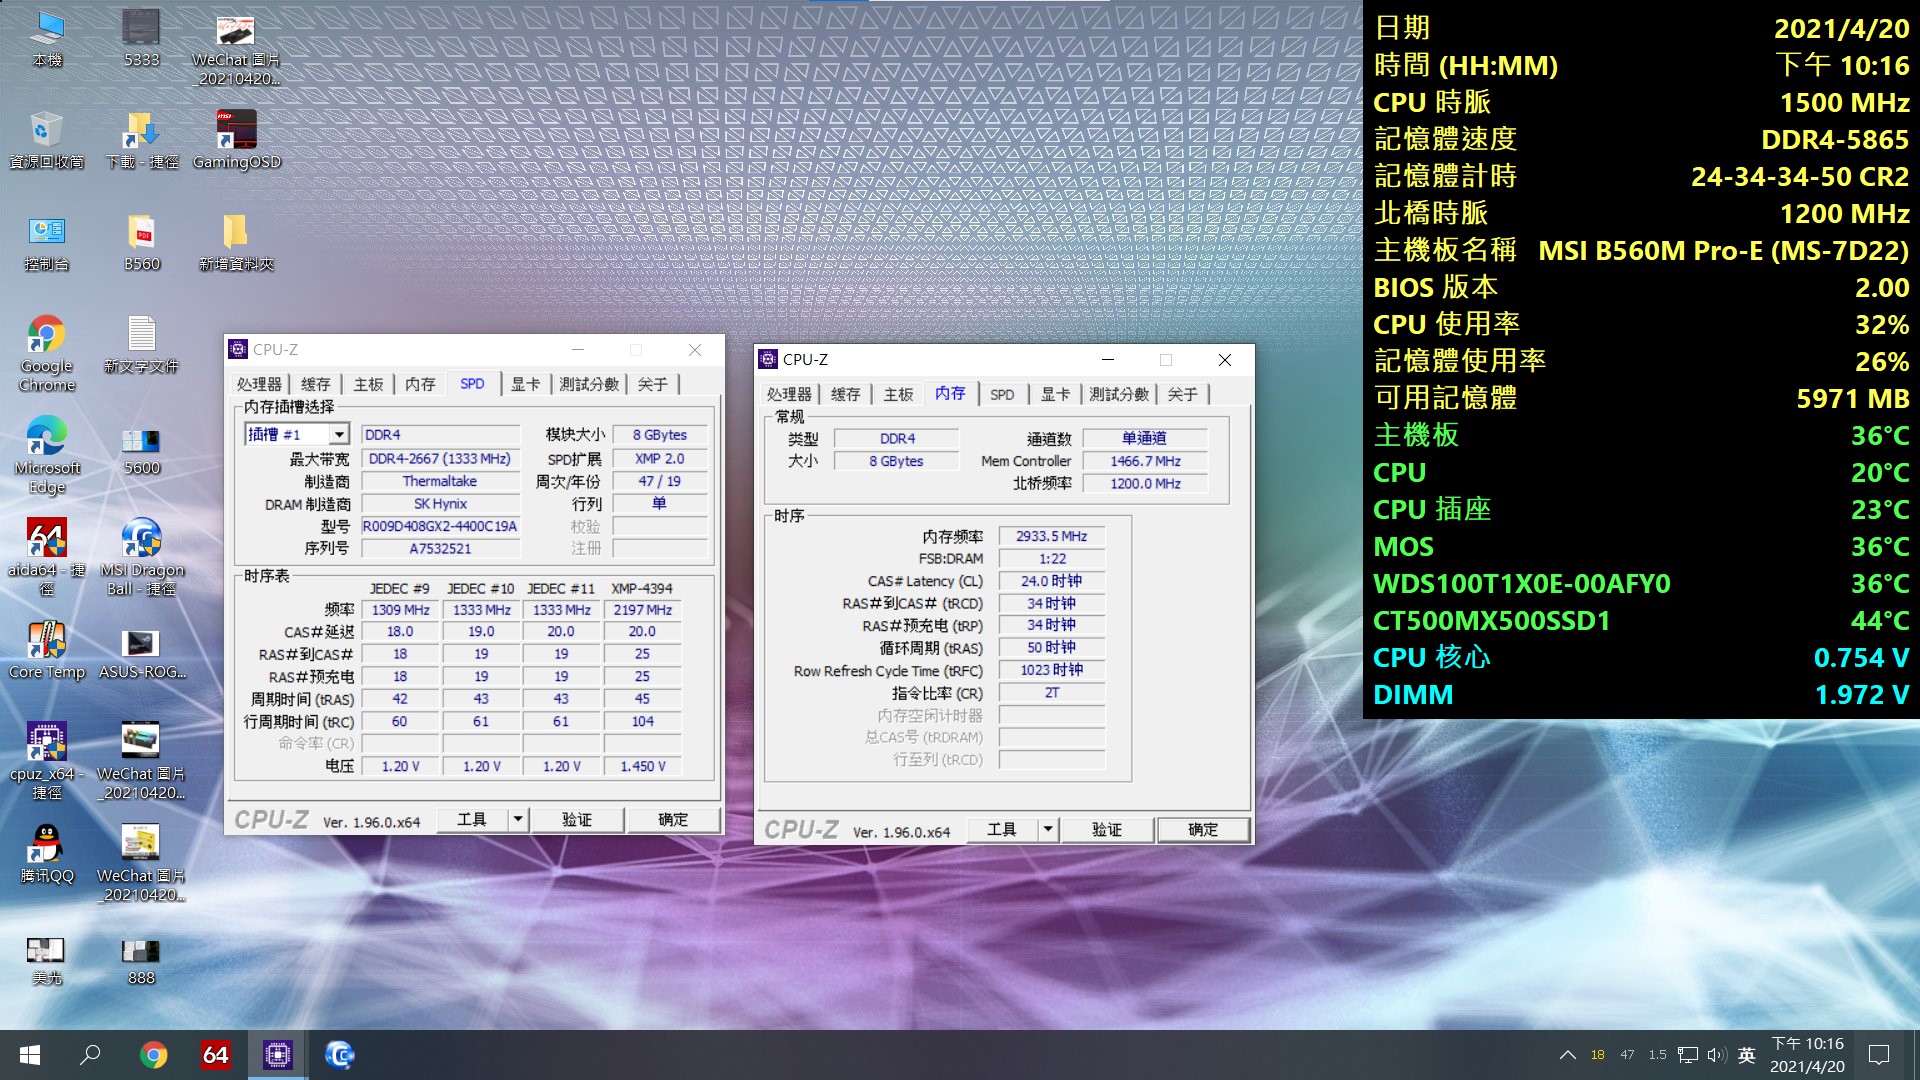This screenshot has width=1920, height=1080.
Task: Switch to SPD tab in memory window
Action: click(1002, 394)
